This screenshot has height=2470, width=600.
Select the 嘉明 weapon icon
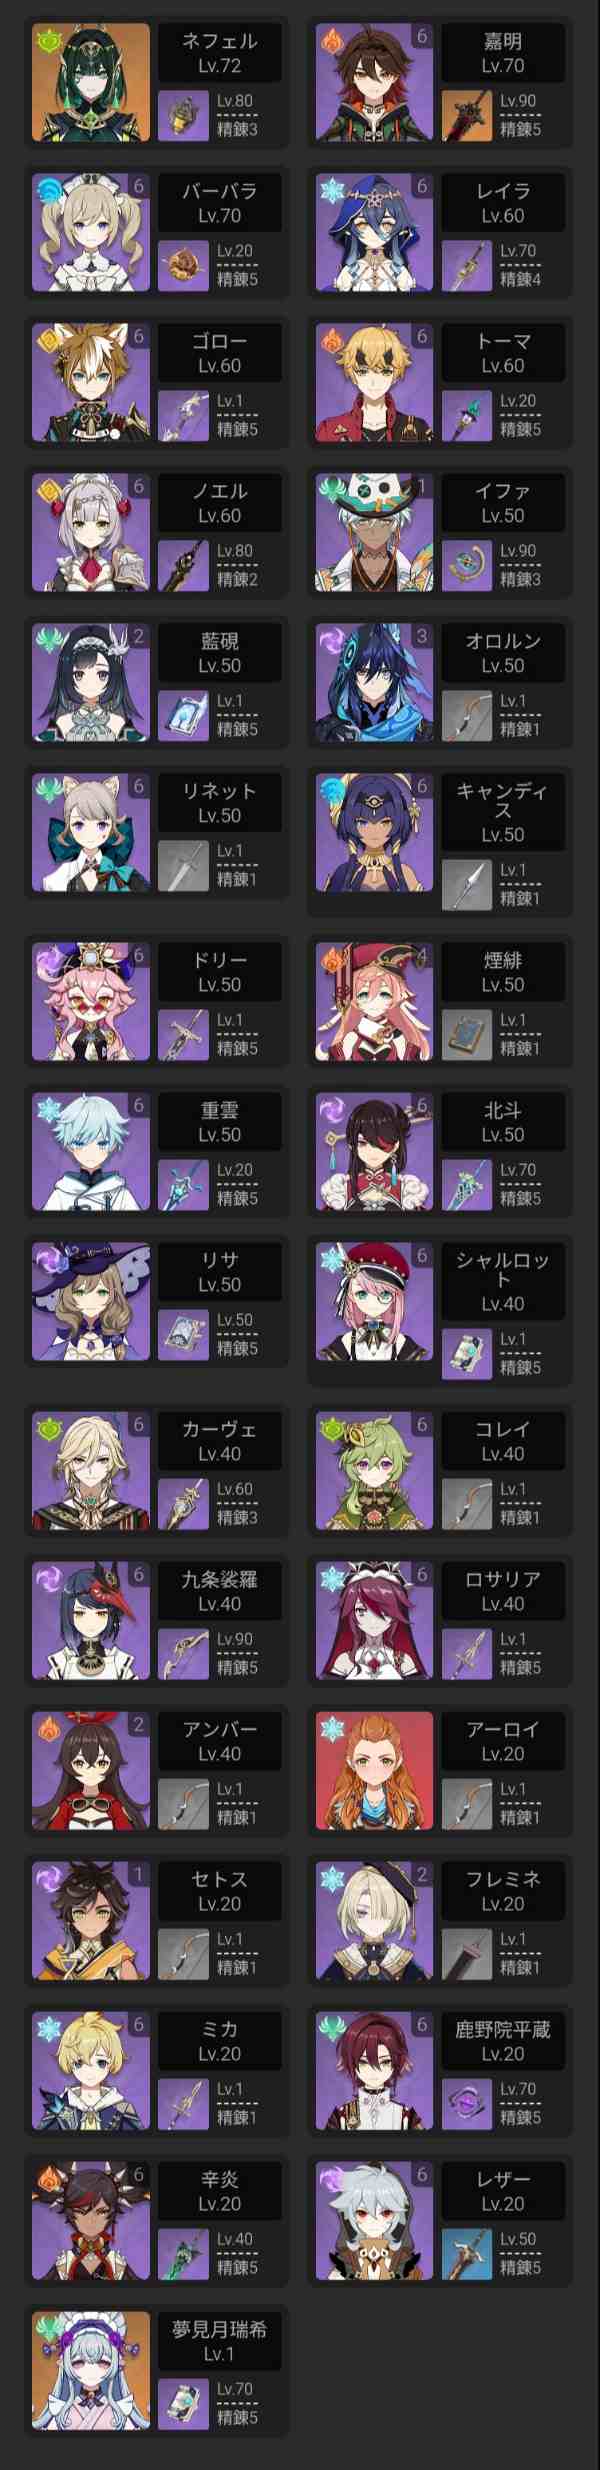point(467,116)
